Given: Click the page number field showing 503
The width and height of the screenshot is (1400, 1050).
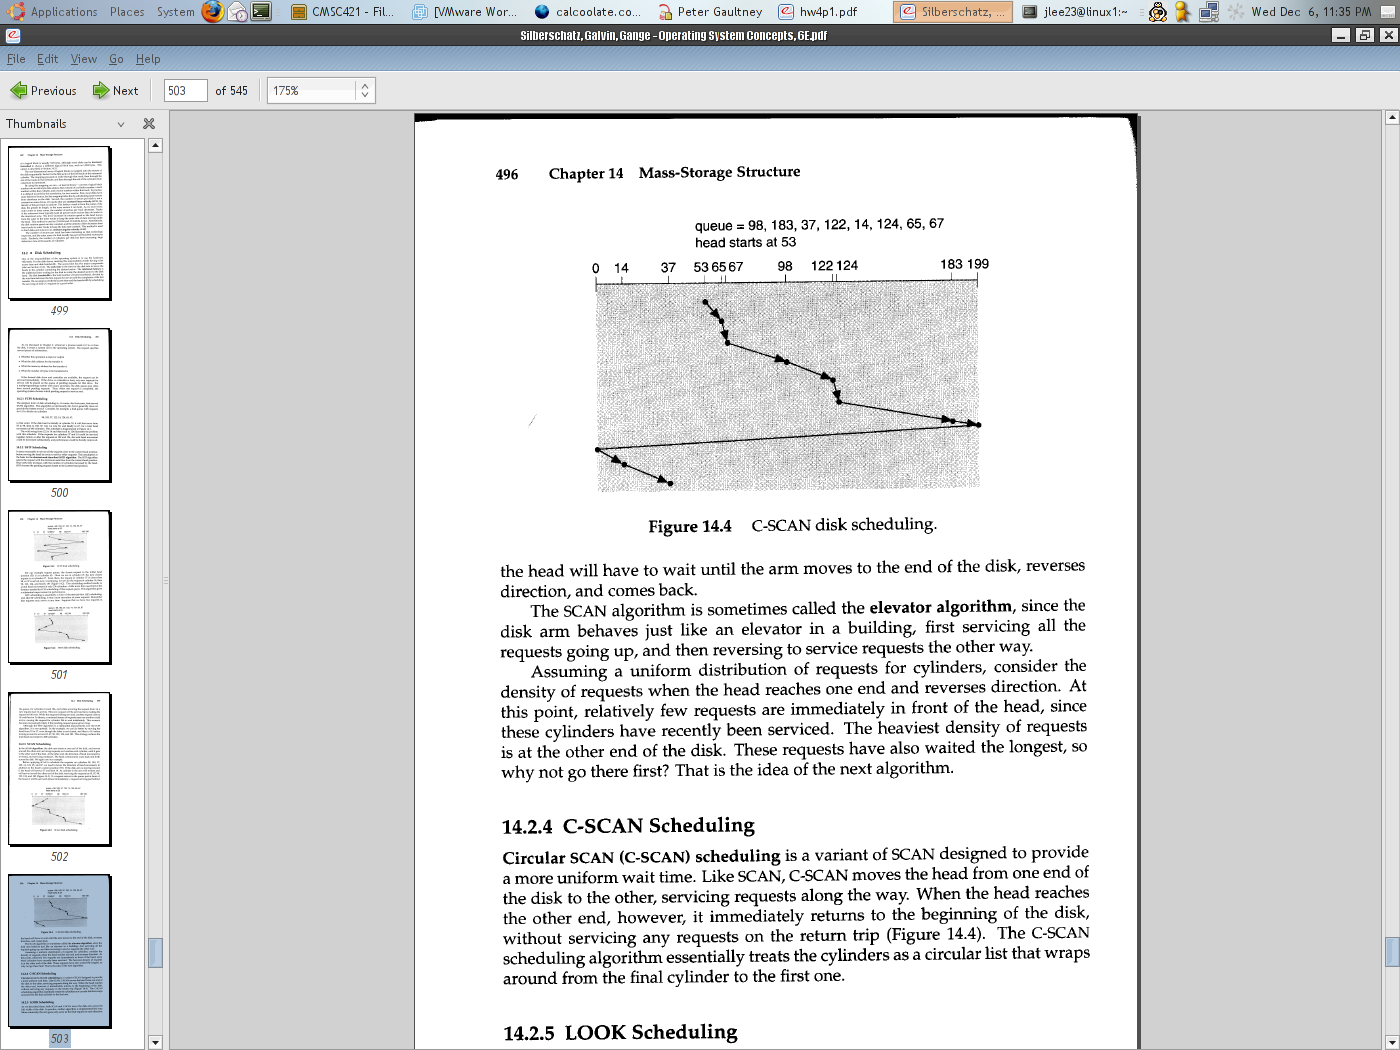Looking at the screenshot, I should point(185,91).
